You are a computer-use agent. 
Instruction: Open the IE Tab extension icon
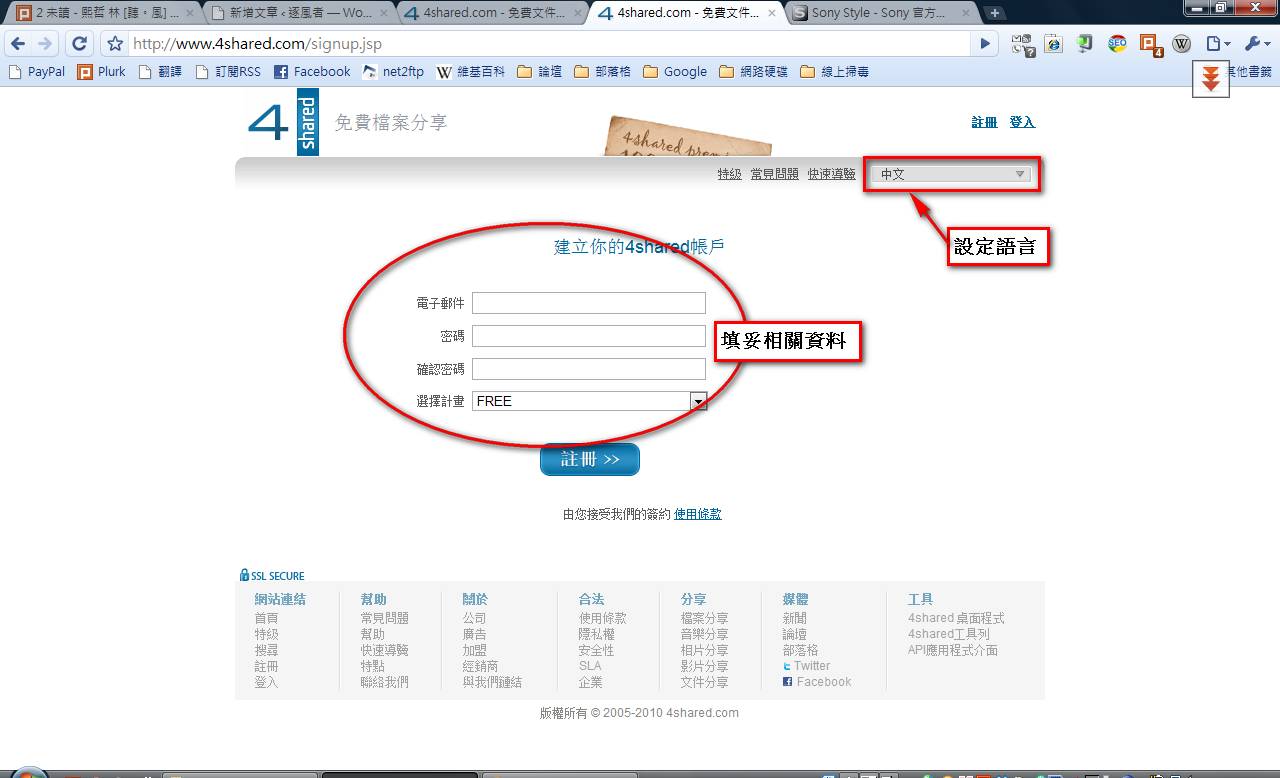pyautogui.click(x=1053, y=44)
